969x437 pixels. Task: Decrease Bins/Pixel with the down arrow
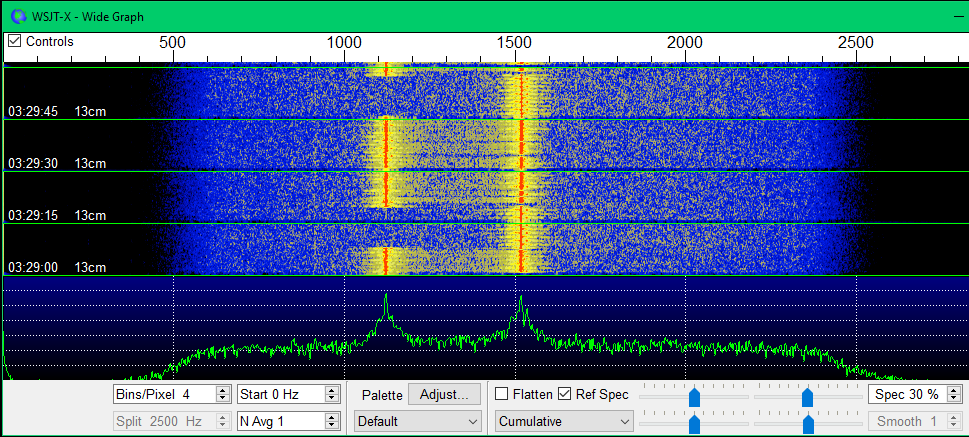tap(222, 399)
